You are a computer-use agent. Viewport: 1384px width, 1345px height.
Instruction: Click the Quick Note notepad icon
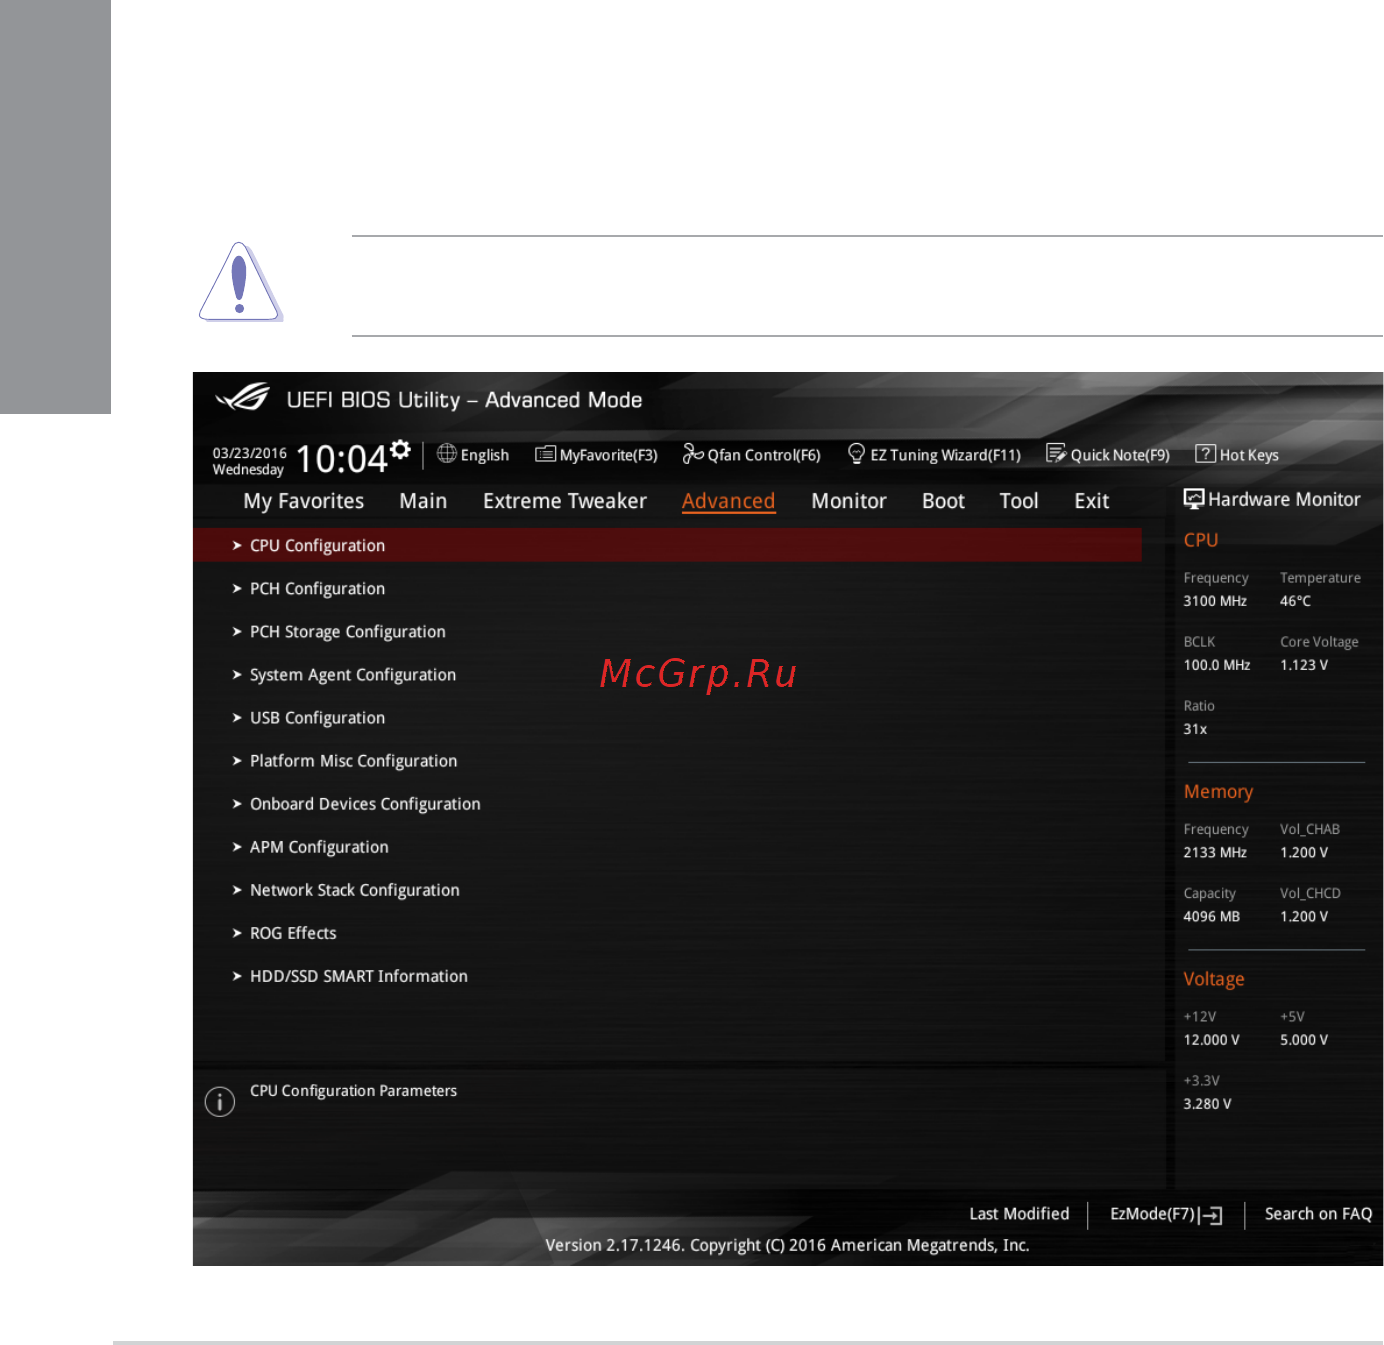click(1056, 454)
